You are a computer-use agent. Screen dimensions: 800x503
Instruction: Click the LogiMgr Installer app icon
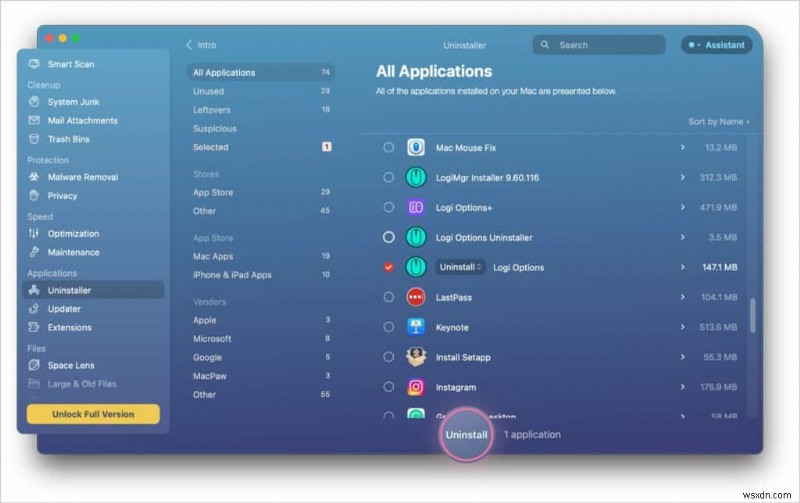tap(416, 178)
